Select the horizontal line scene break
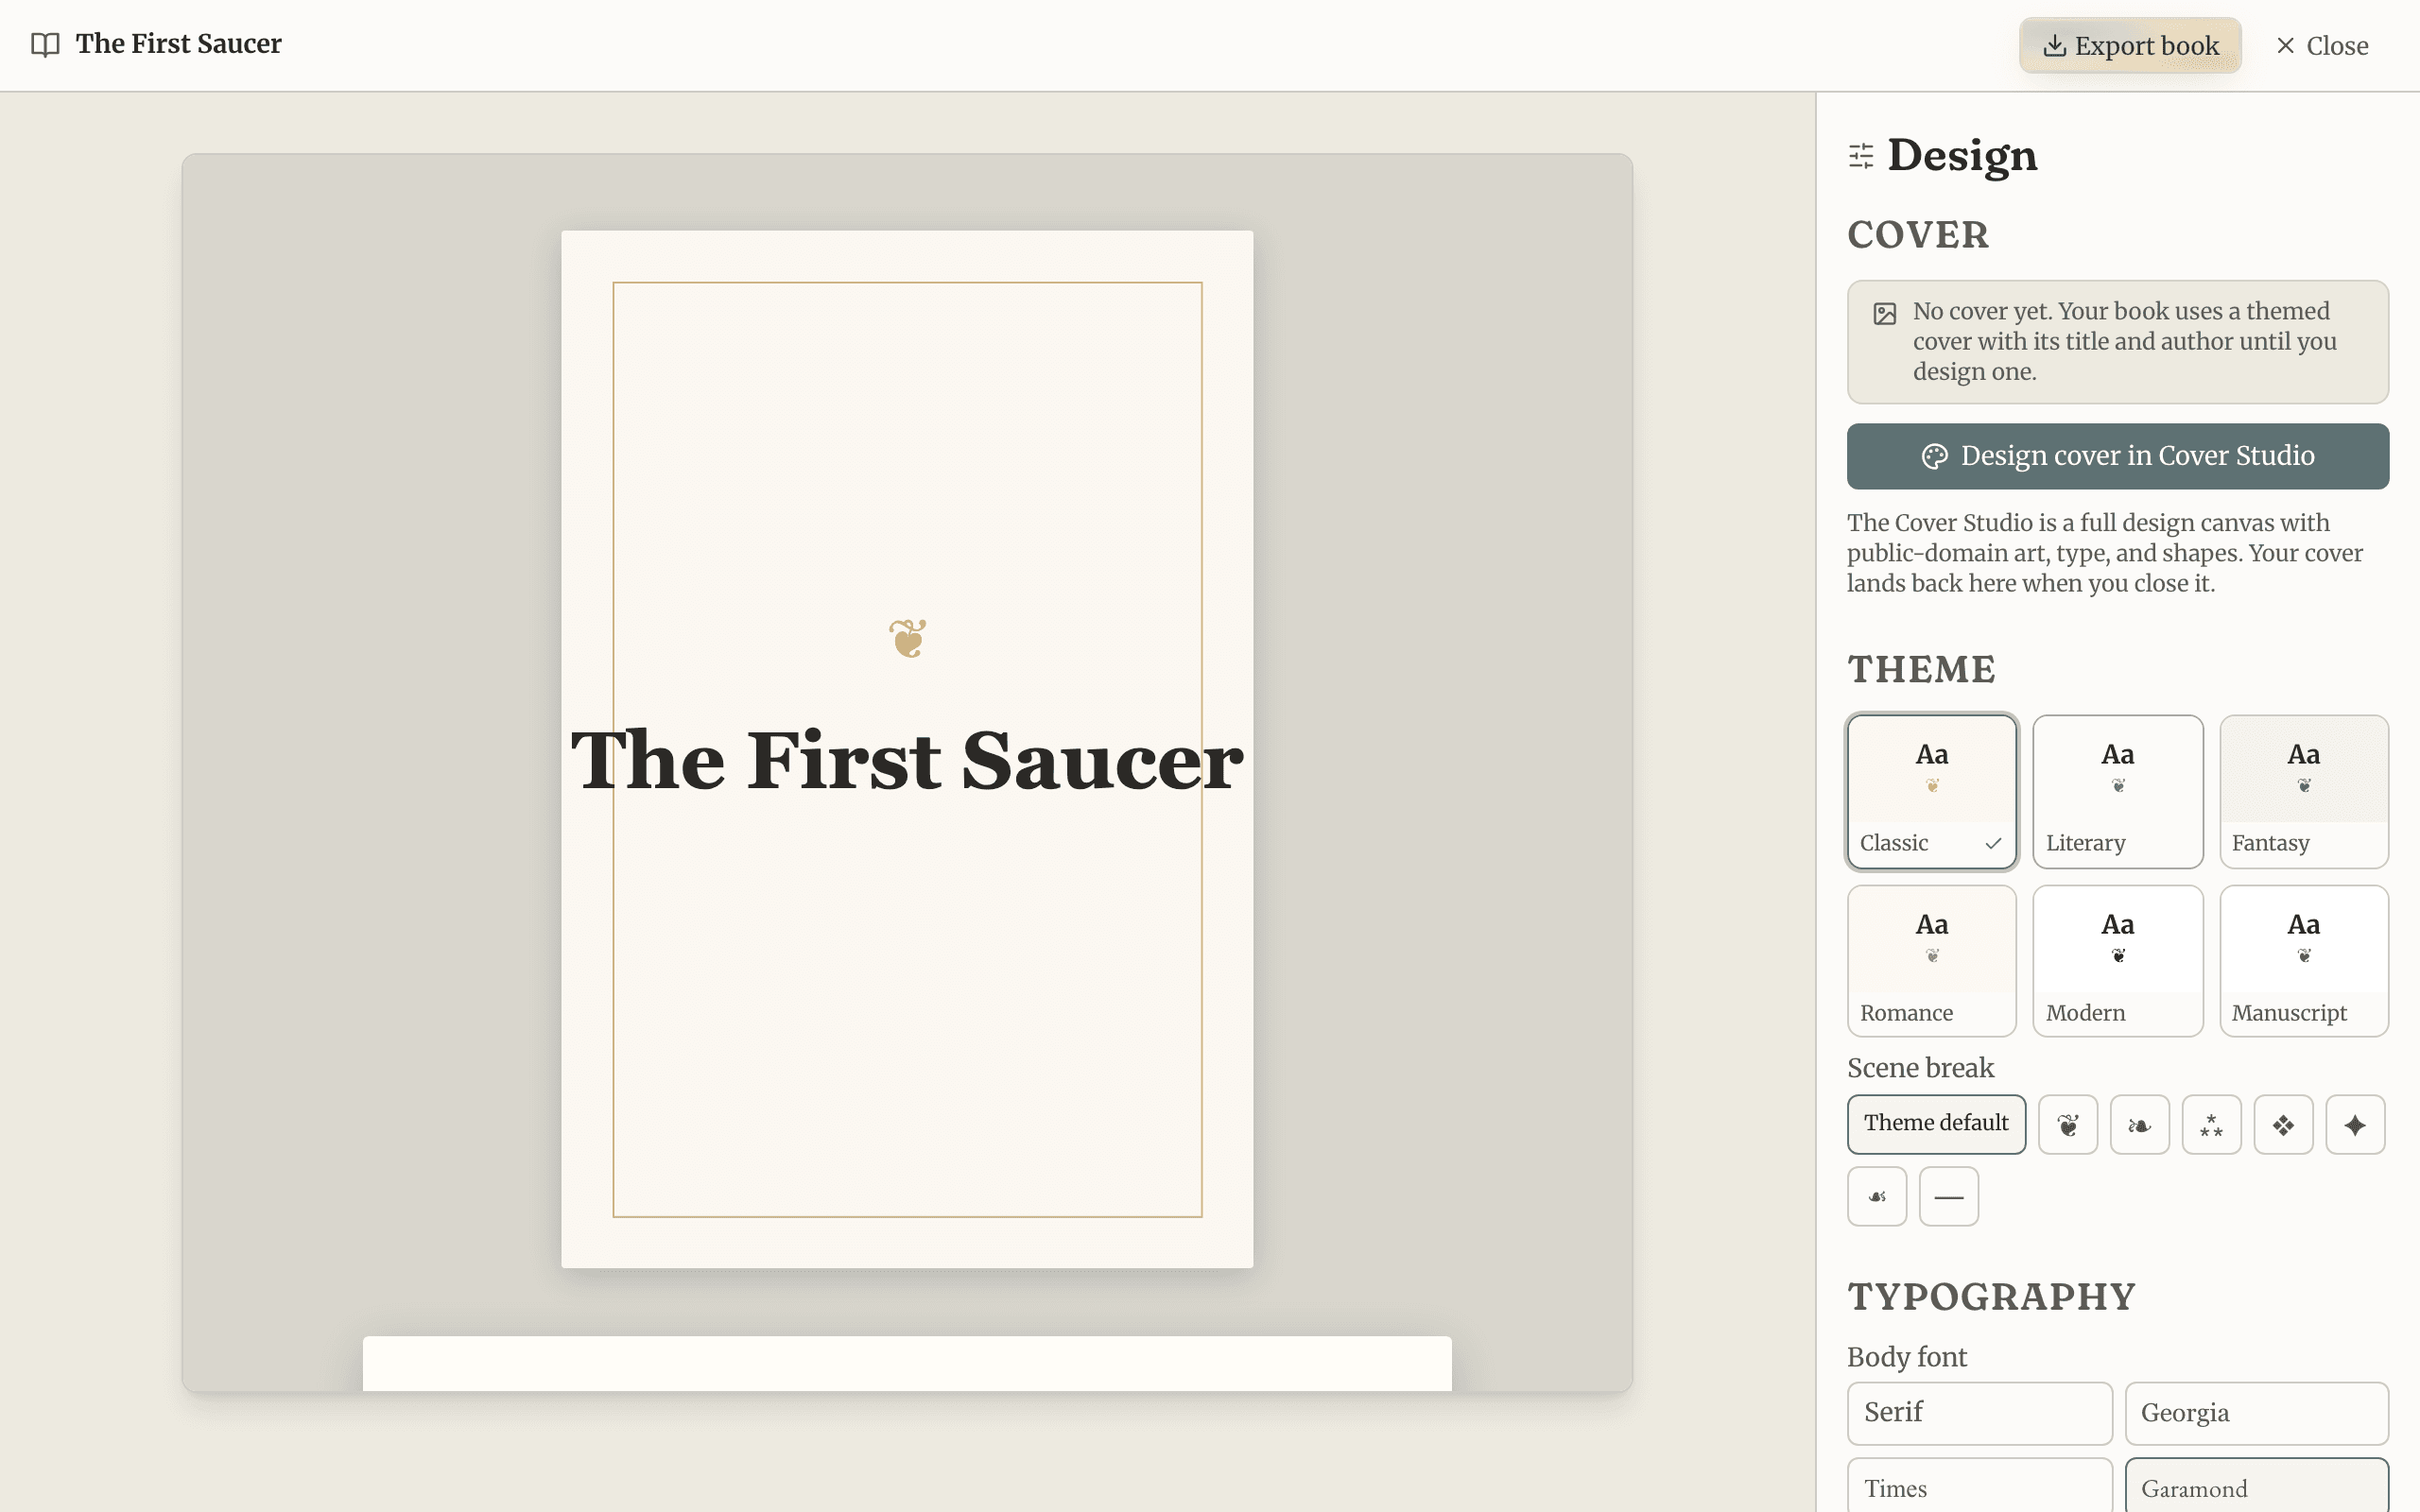 click(x=1949, y=1196)
